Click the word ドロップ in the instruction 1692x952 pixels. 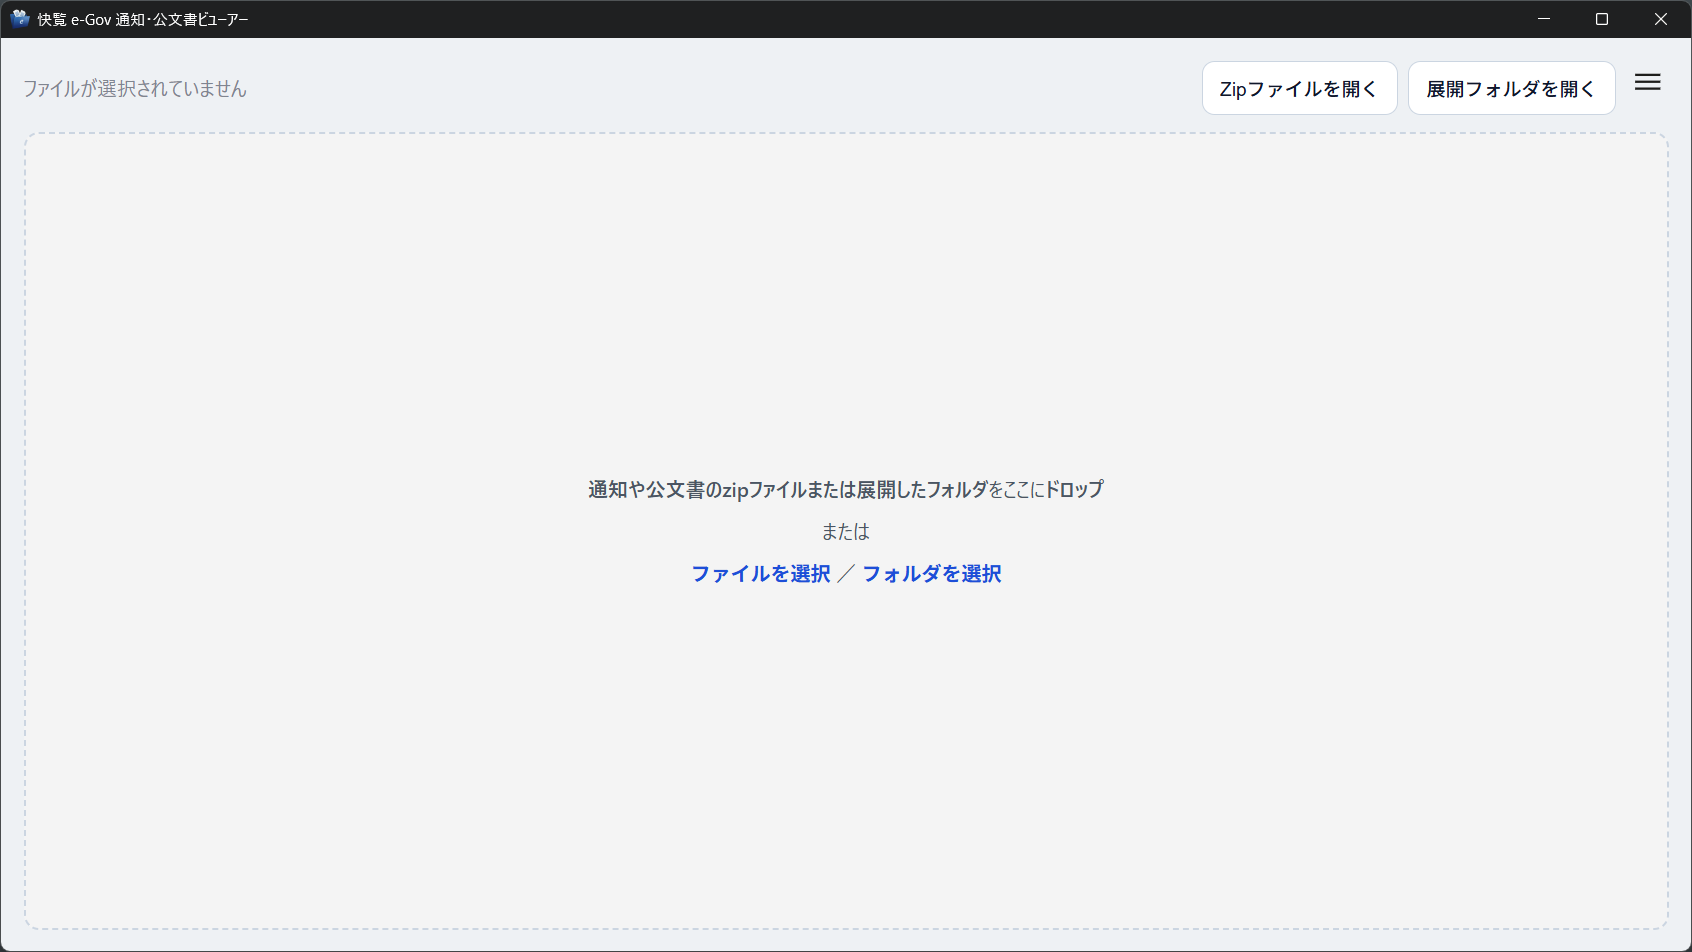click(x=1074, y=490)
